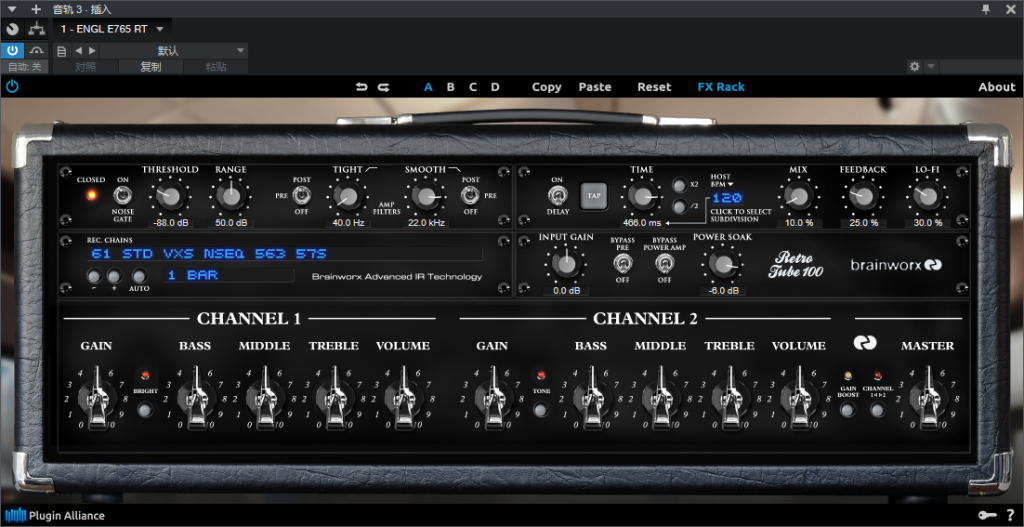The height and width of the screenshot is (527, 1024).
Task: Select settings slot A
Action: (x=428, y=87)
